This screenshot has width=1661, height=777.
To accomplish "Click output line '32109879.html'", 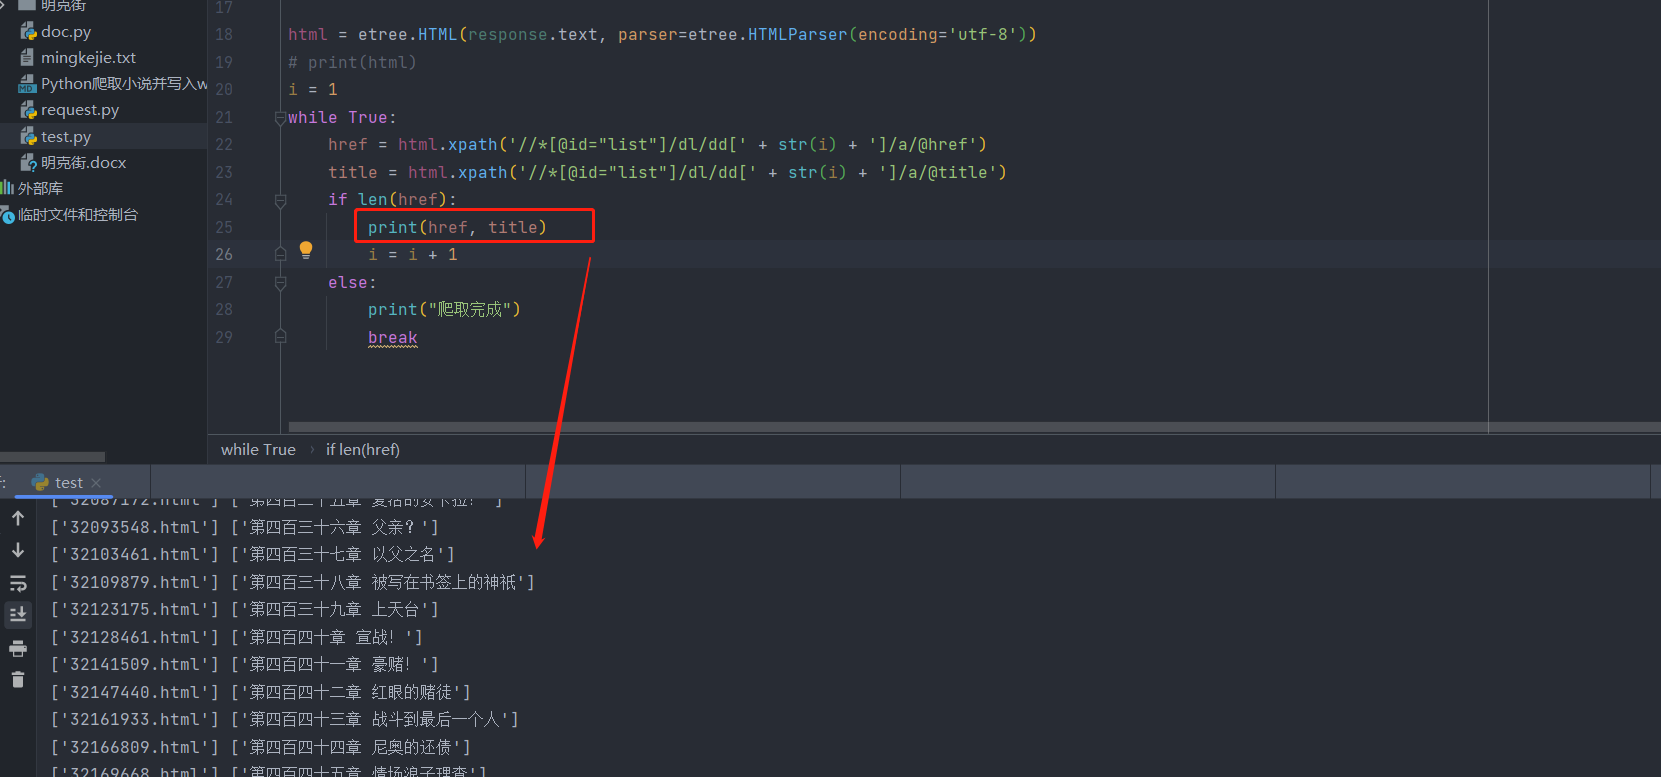I will point(293,582).
